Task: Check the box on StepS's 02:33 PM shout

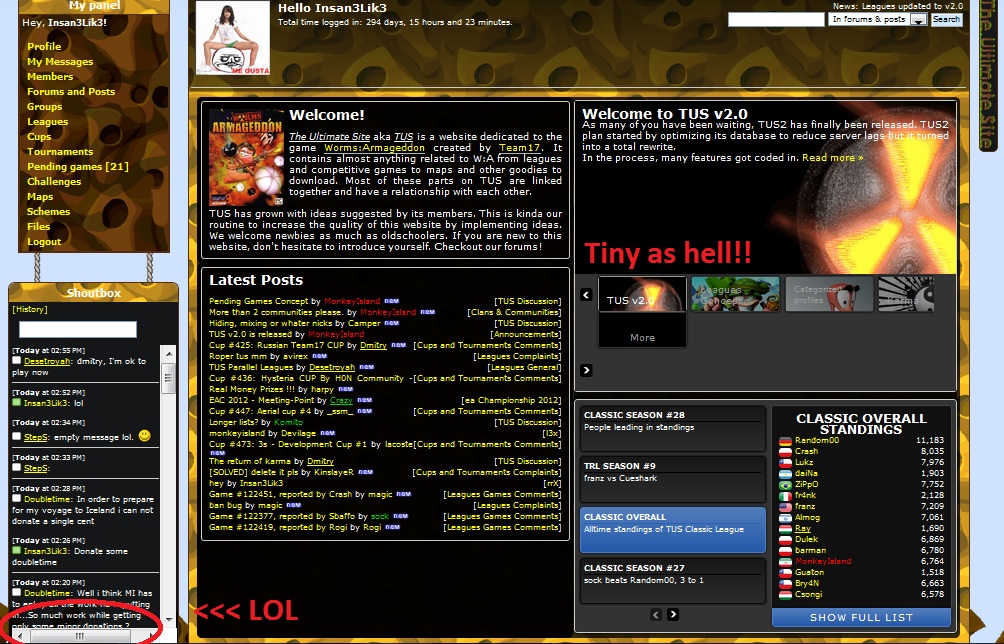Action: tap(17, 467)
